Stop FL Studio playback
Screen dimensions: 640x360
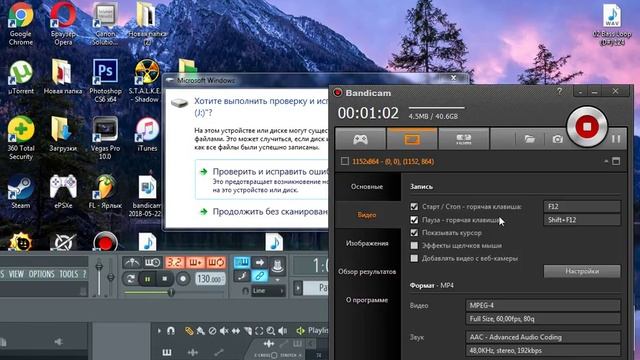(x=164, y=279)
